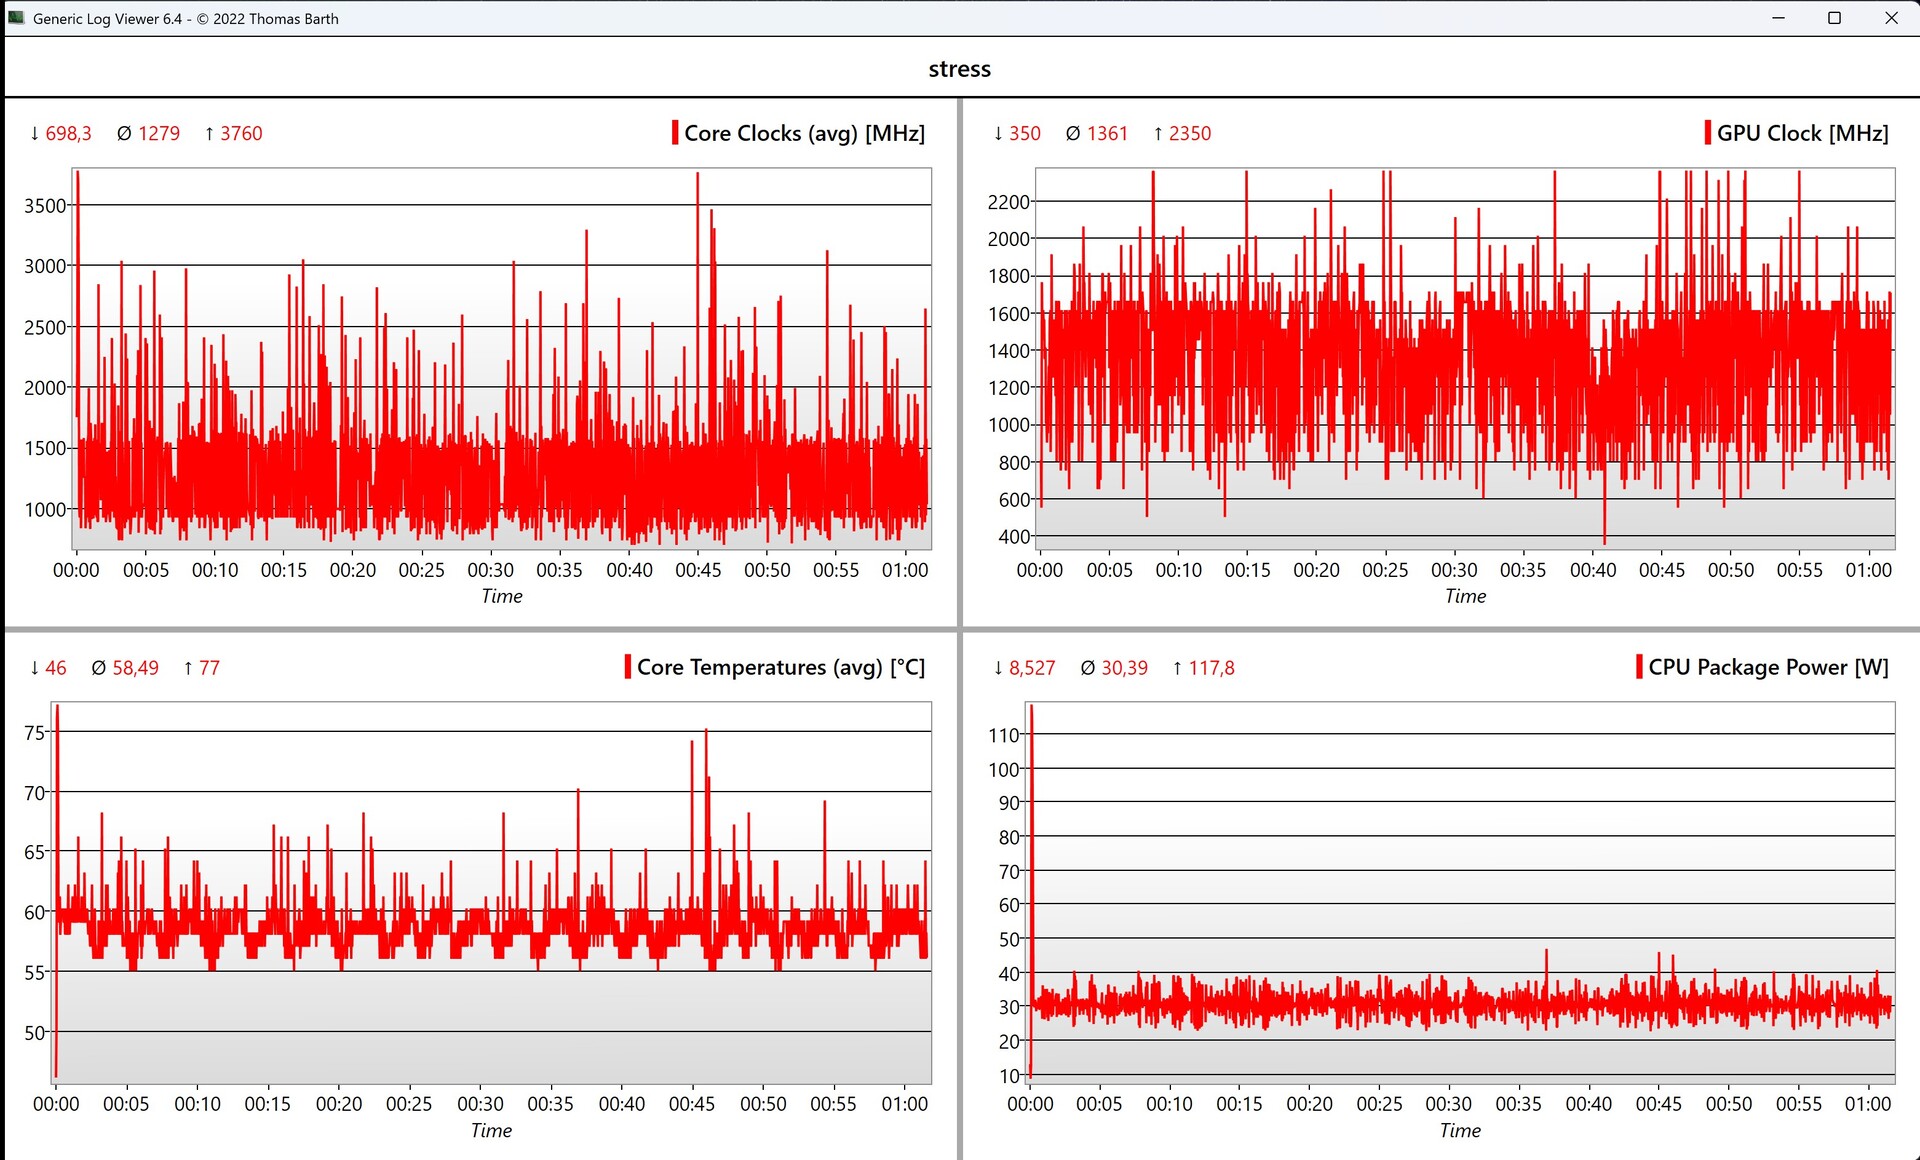Click the Core Clocks average value 1279
The image size is (1920, 1160).
click(x=159, y=133)
